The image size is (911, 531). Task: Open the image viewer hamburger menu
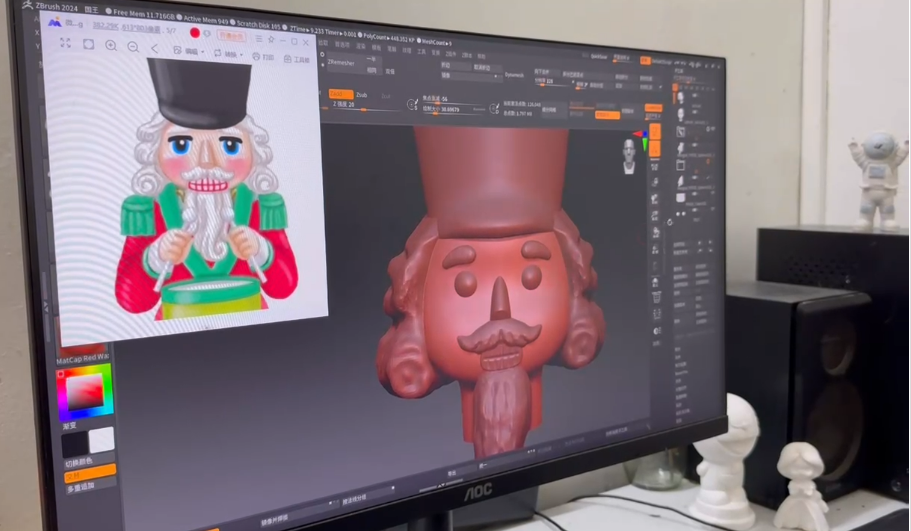point(259,38)
